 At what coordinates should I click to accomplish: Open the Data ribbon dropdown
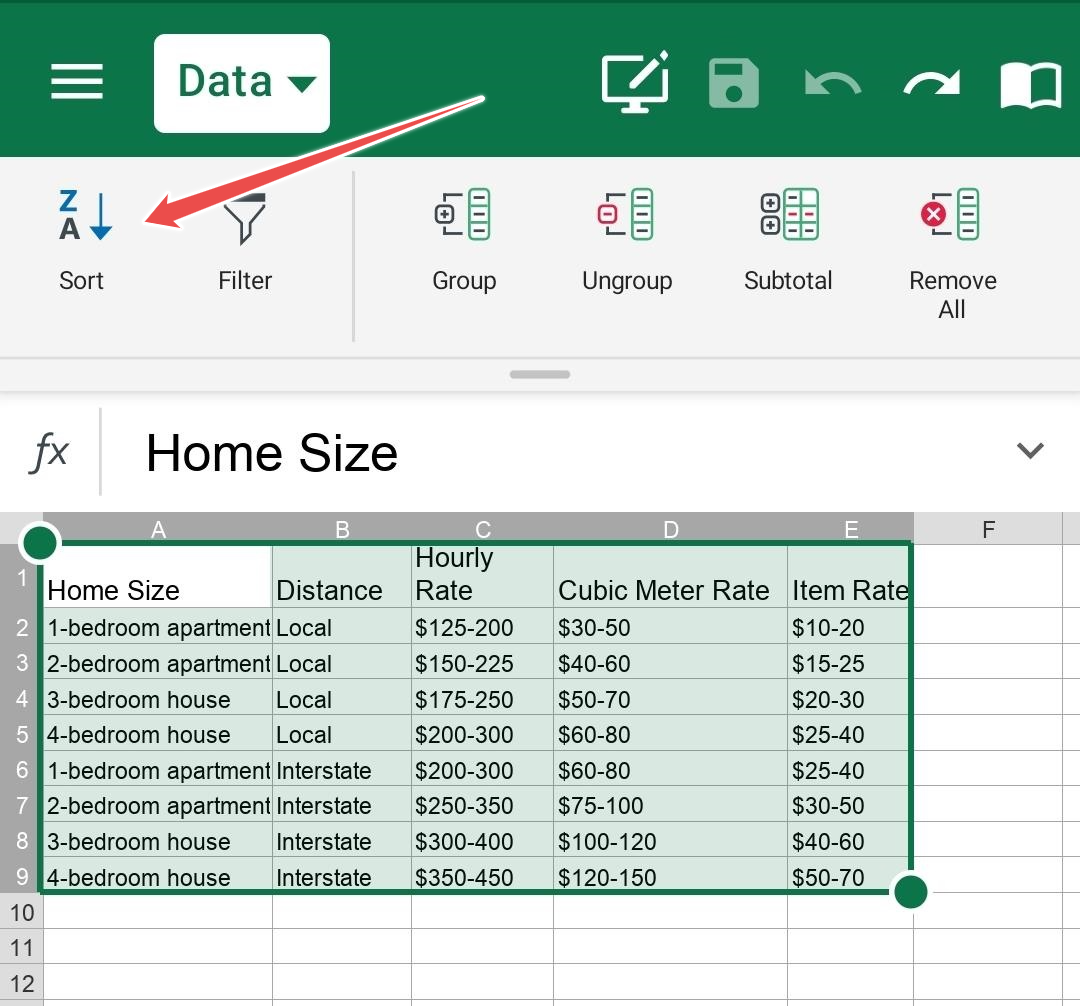[242, 83]
